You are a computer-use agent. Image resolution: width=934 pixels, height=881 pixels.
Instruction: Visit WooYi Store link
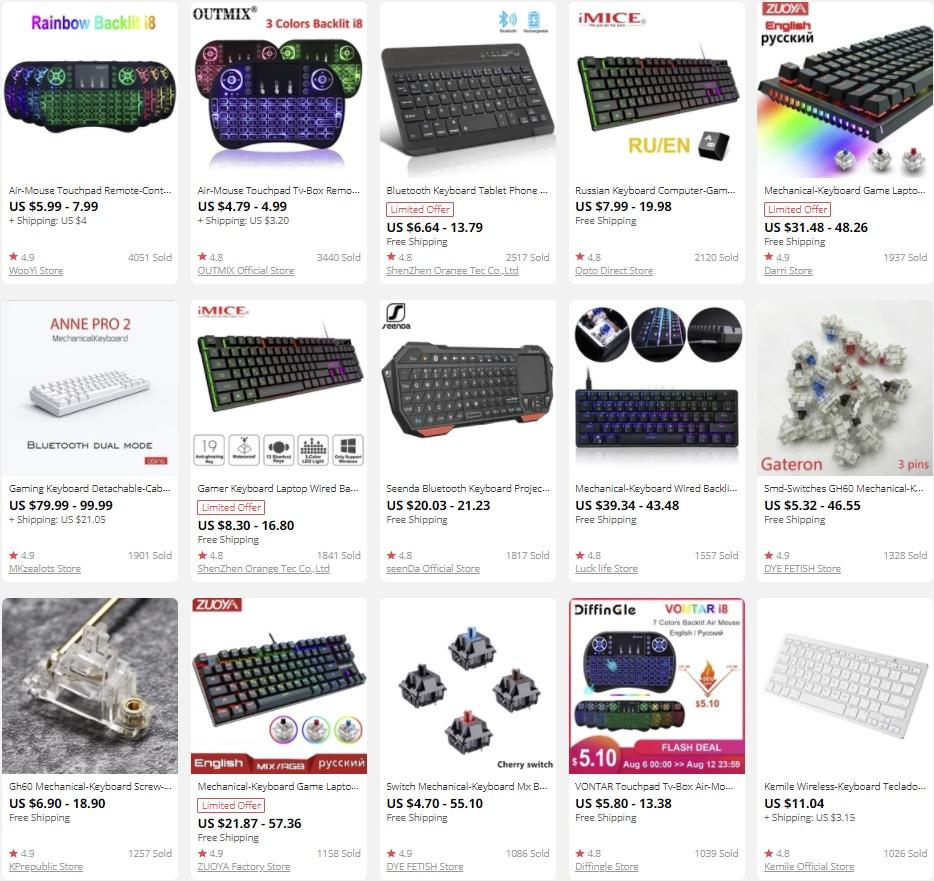point(36,270)
